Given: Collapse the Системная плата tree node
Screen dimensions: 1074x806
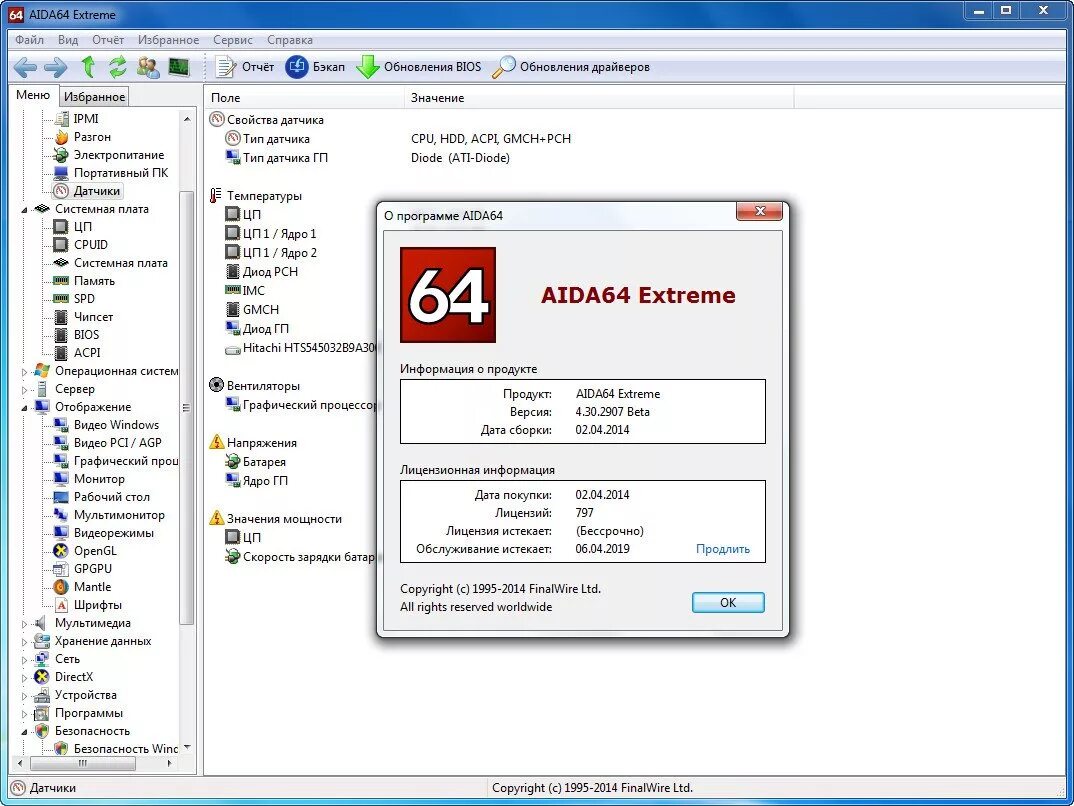Looking at the screenshot, I should coord(25,210).
